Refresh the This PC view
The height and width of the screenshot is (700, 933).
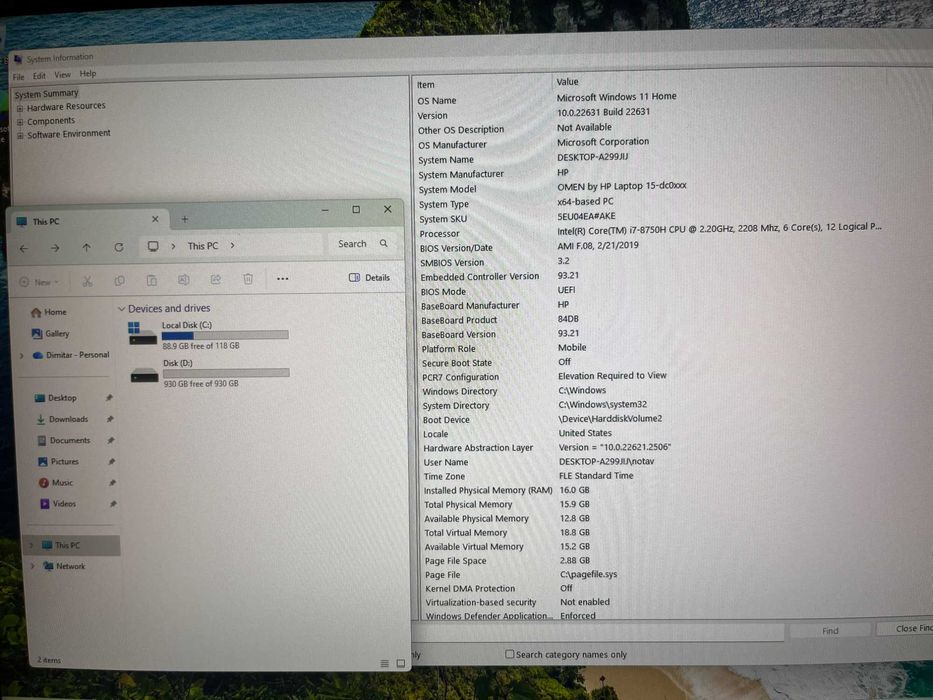tap(118, 247)
